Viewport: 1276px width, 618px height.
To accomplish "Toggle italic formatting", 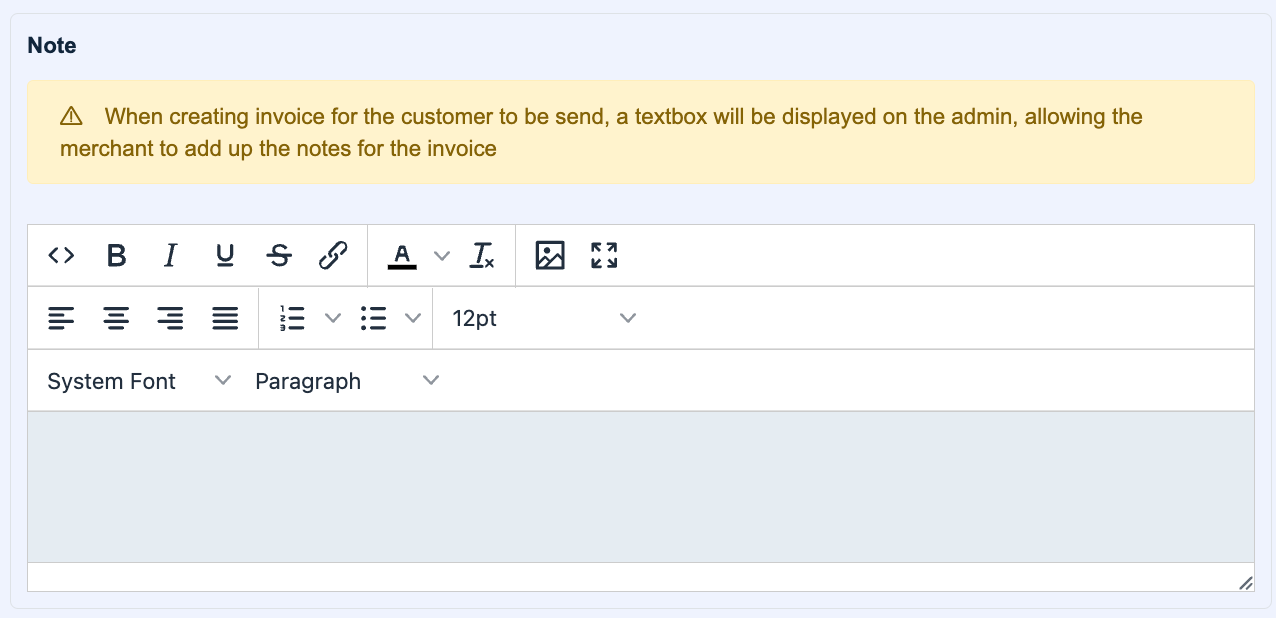I will click(x=170, y=256).
